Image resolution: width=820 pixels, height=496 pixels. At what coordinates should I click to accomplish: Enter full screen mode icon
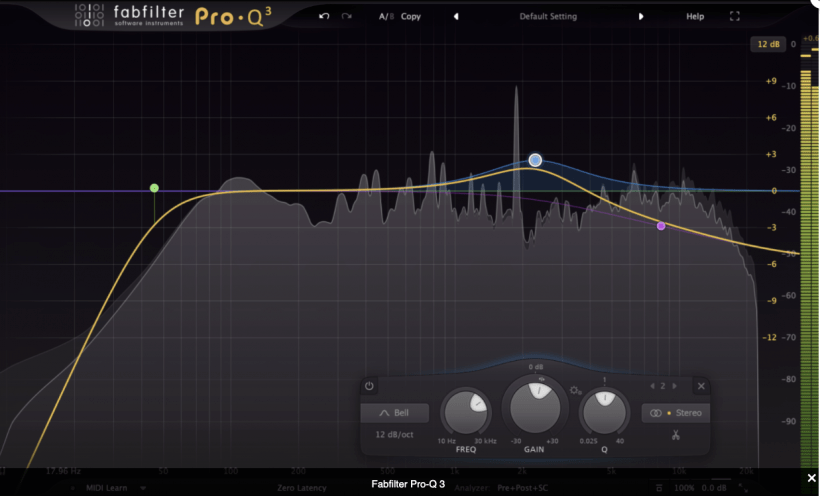pos(735,16)
